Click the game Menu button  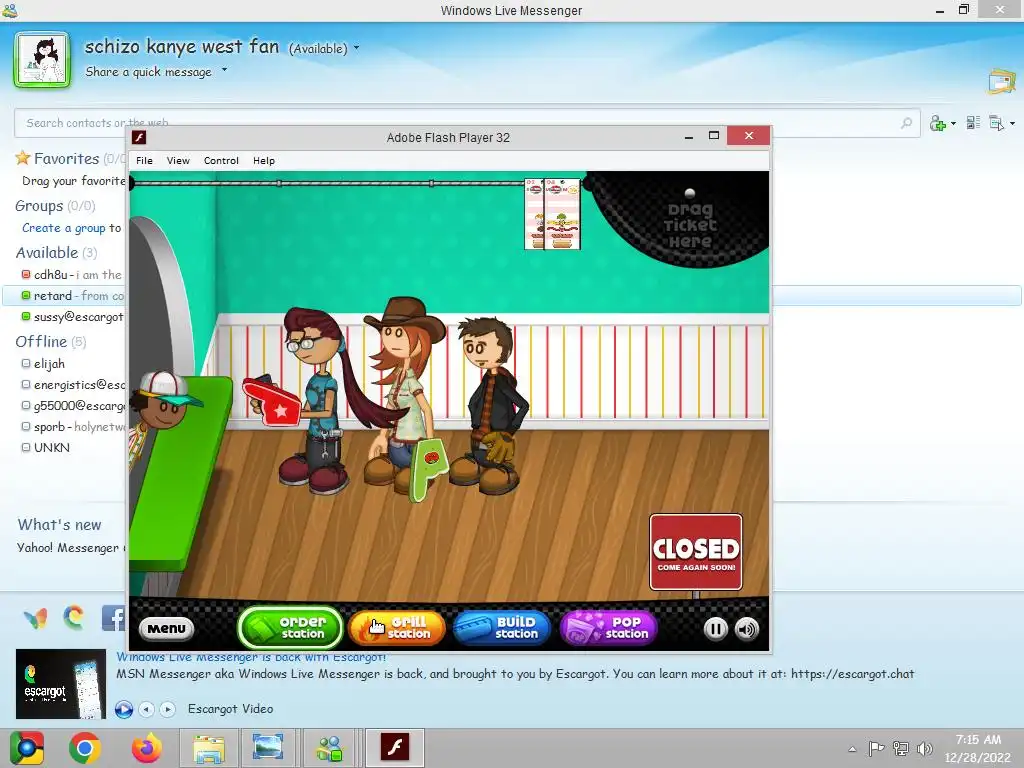coord(167,628)
